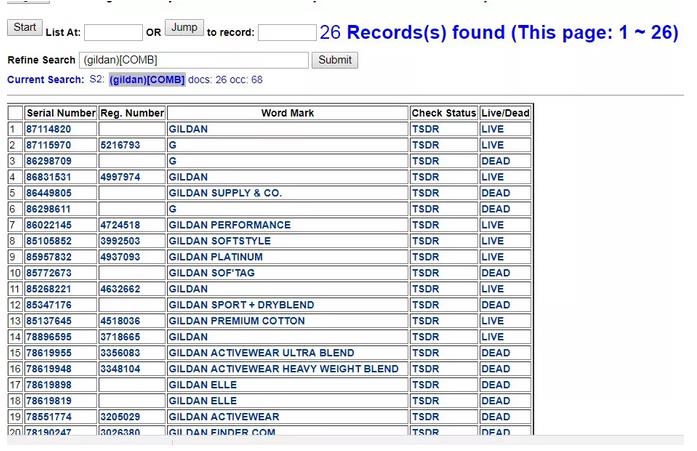
Task: Click the Start button
Action: (25, 28)
